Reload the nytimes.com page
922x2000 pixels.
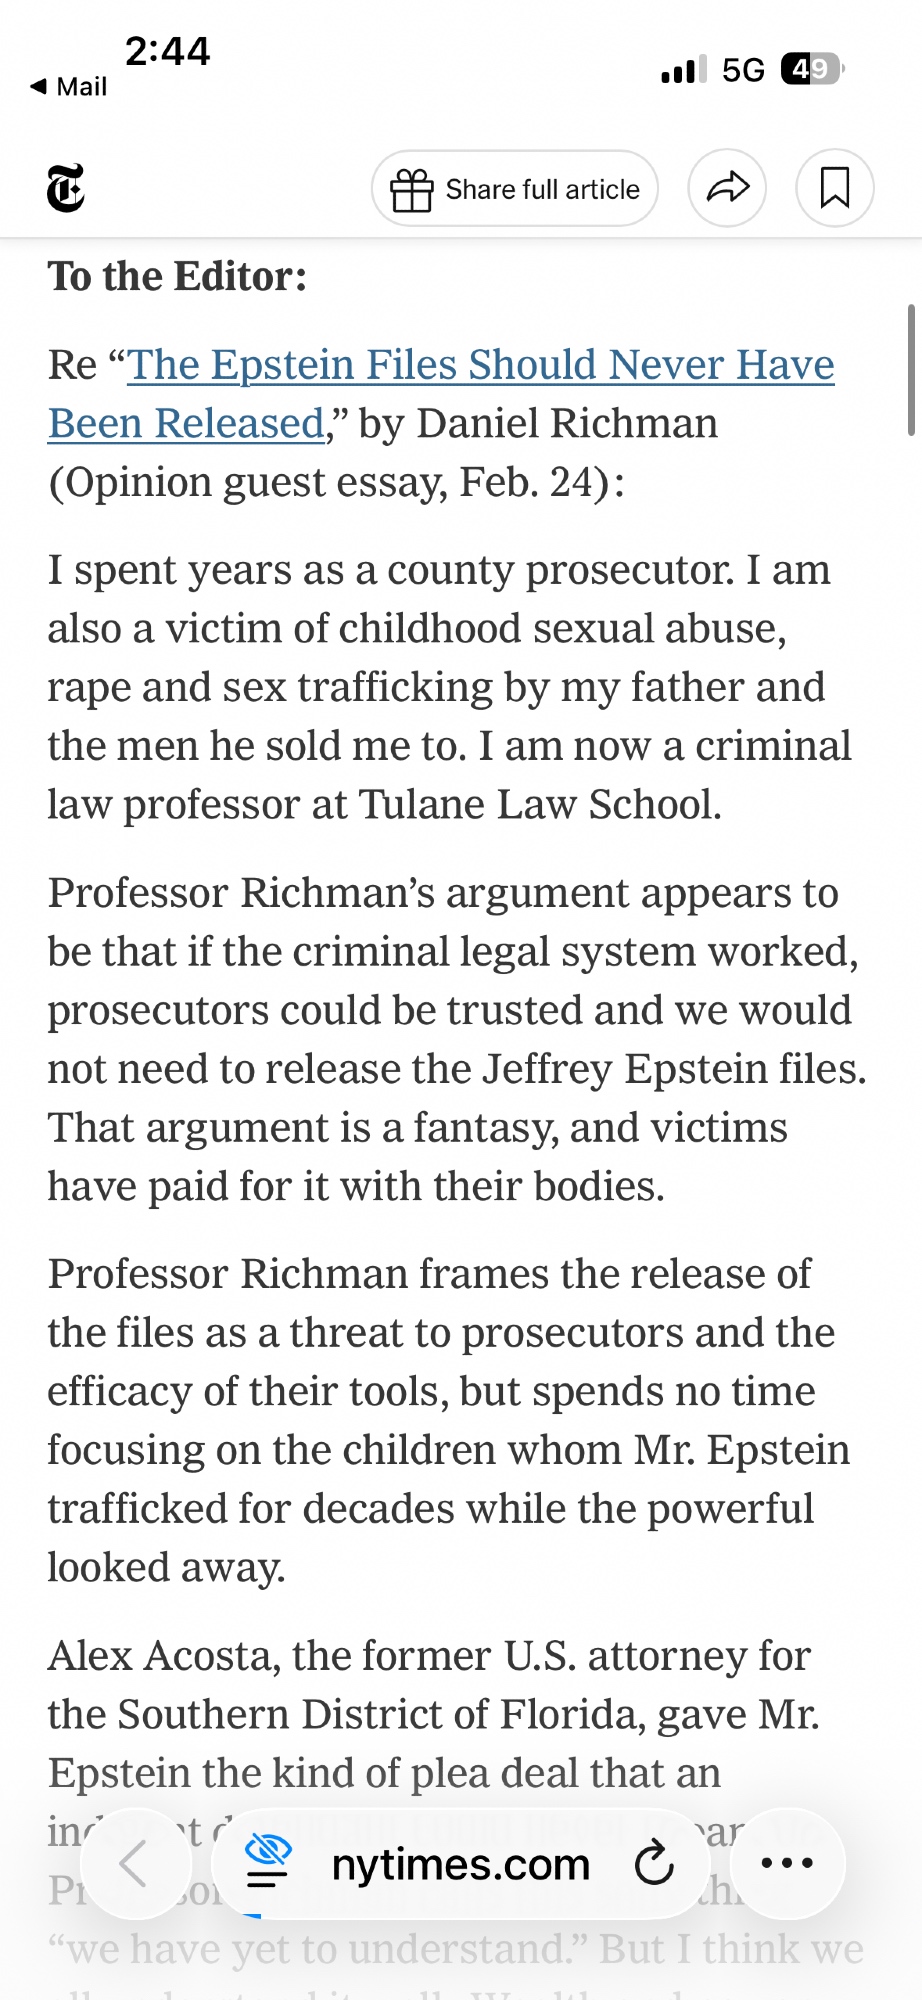click(654, 1864)
